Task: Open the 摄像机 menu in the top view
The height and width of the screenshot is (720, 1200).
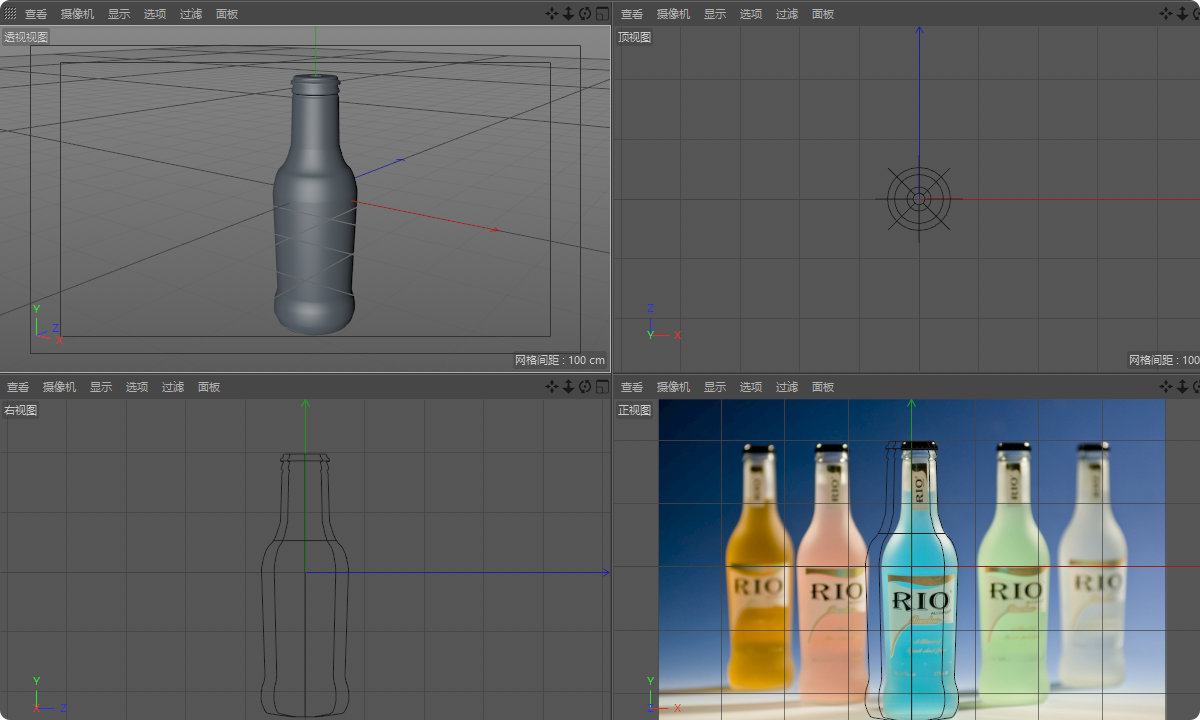Action: pyautogui.click(x=673, y=14)
